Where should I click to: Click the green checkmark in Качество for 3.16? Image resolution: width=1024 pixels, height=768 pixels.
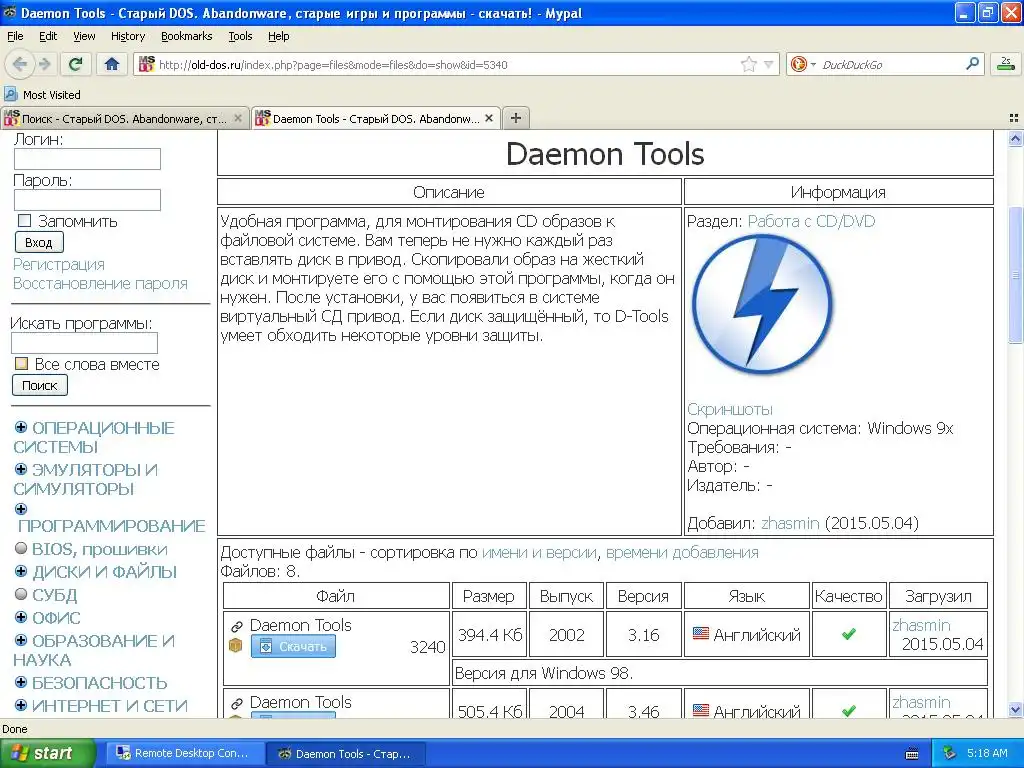pos(848,634)
